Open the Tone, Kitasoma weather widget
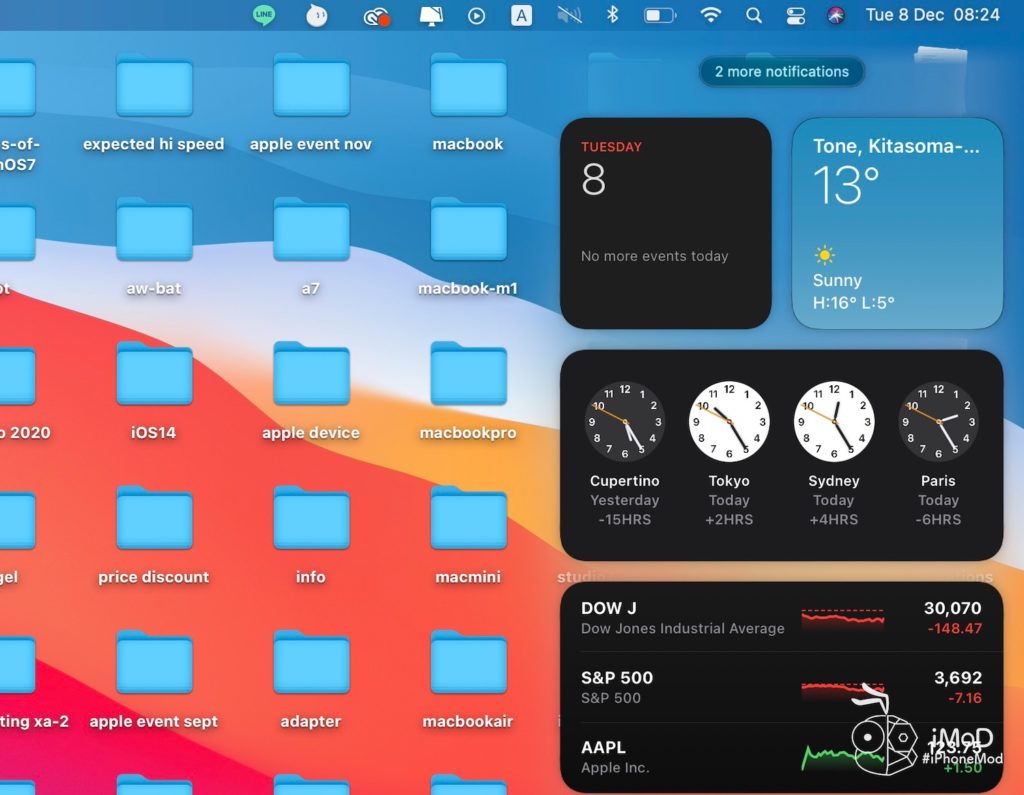Image resolution: width=1024 pixels, height=795 pixels. click(x=897, y=223)
